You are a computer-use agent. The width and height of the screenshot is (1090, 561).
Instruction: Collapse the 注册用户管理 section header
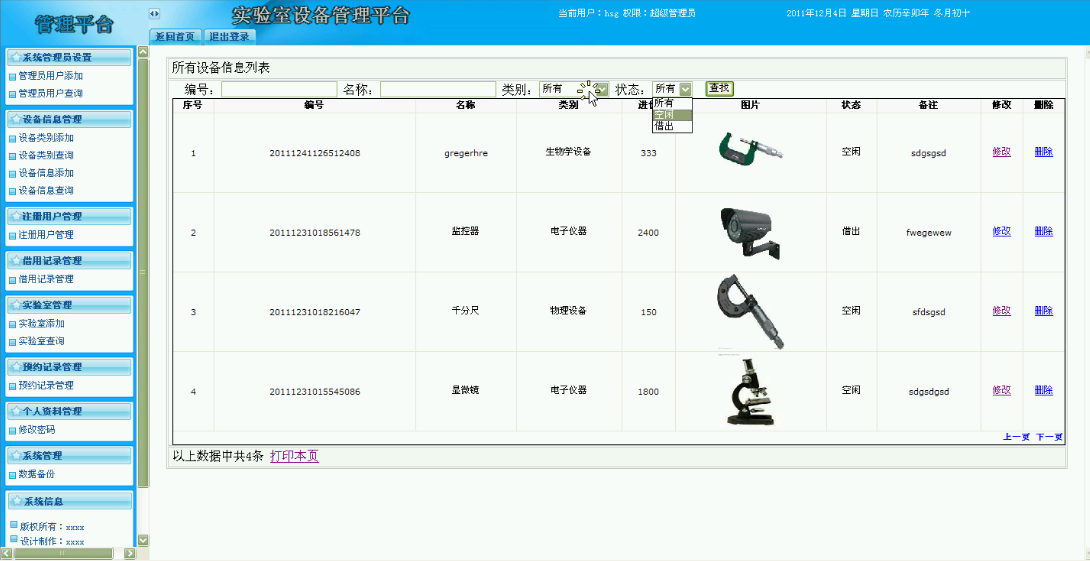coord(69,216)
